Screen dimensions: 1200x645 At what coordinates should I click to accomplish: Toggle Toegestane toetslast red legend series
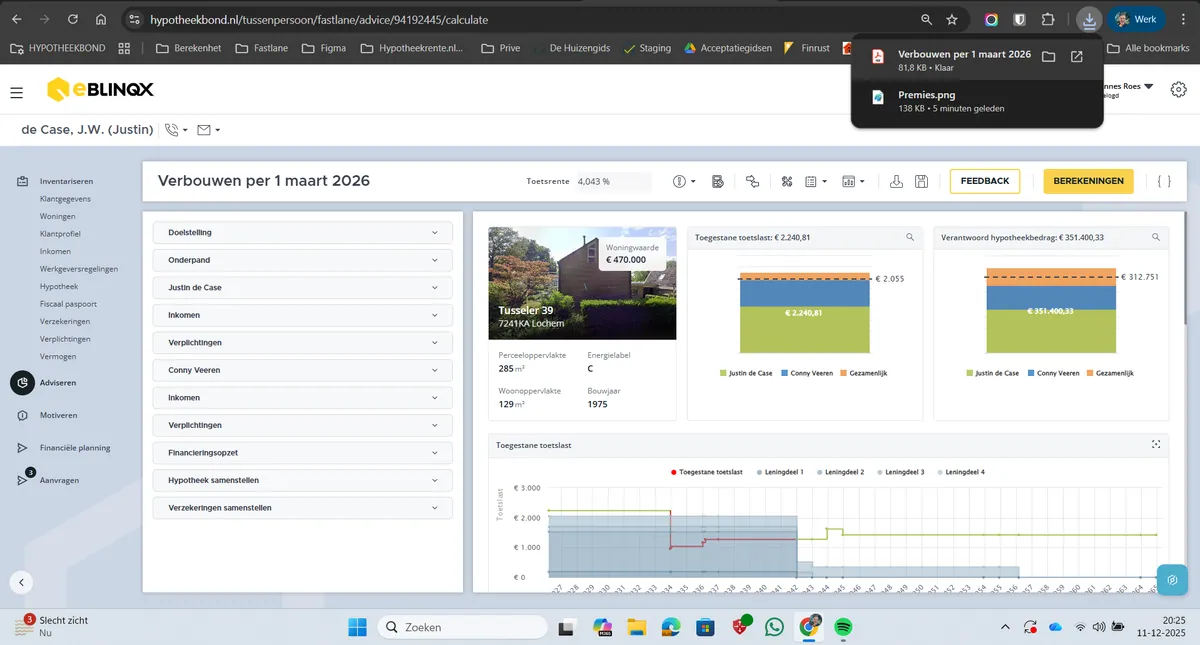[x=705, y=471]
